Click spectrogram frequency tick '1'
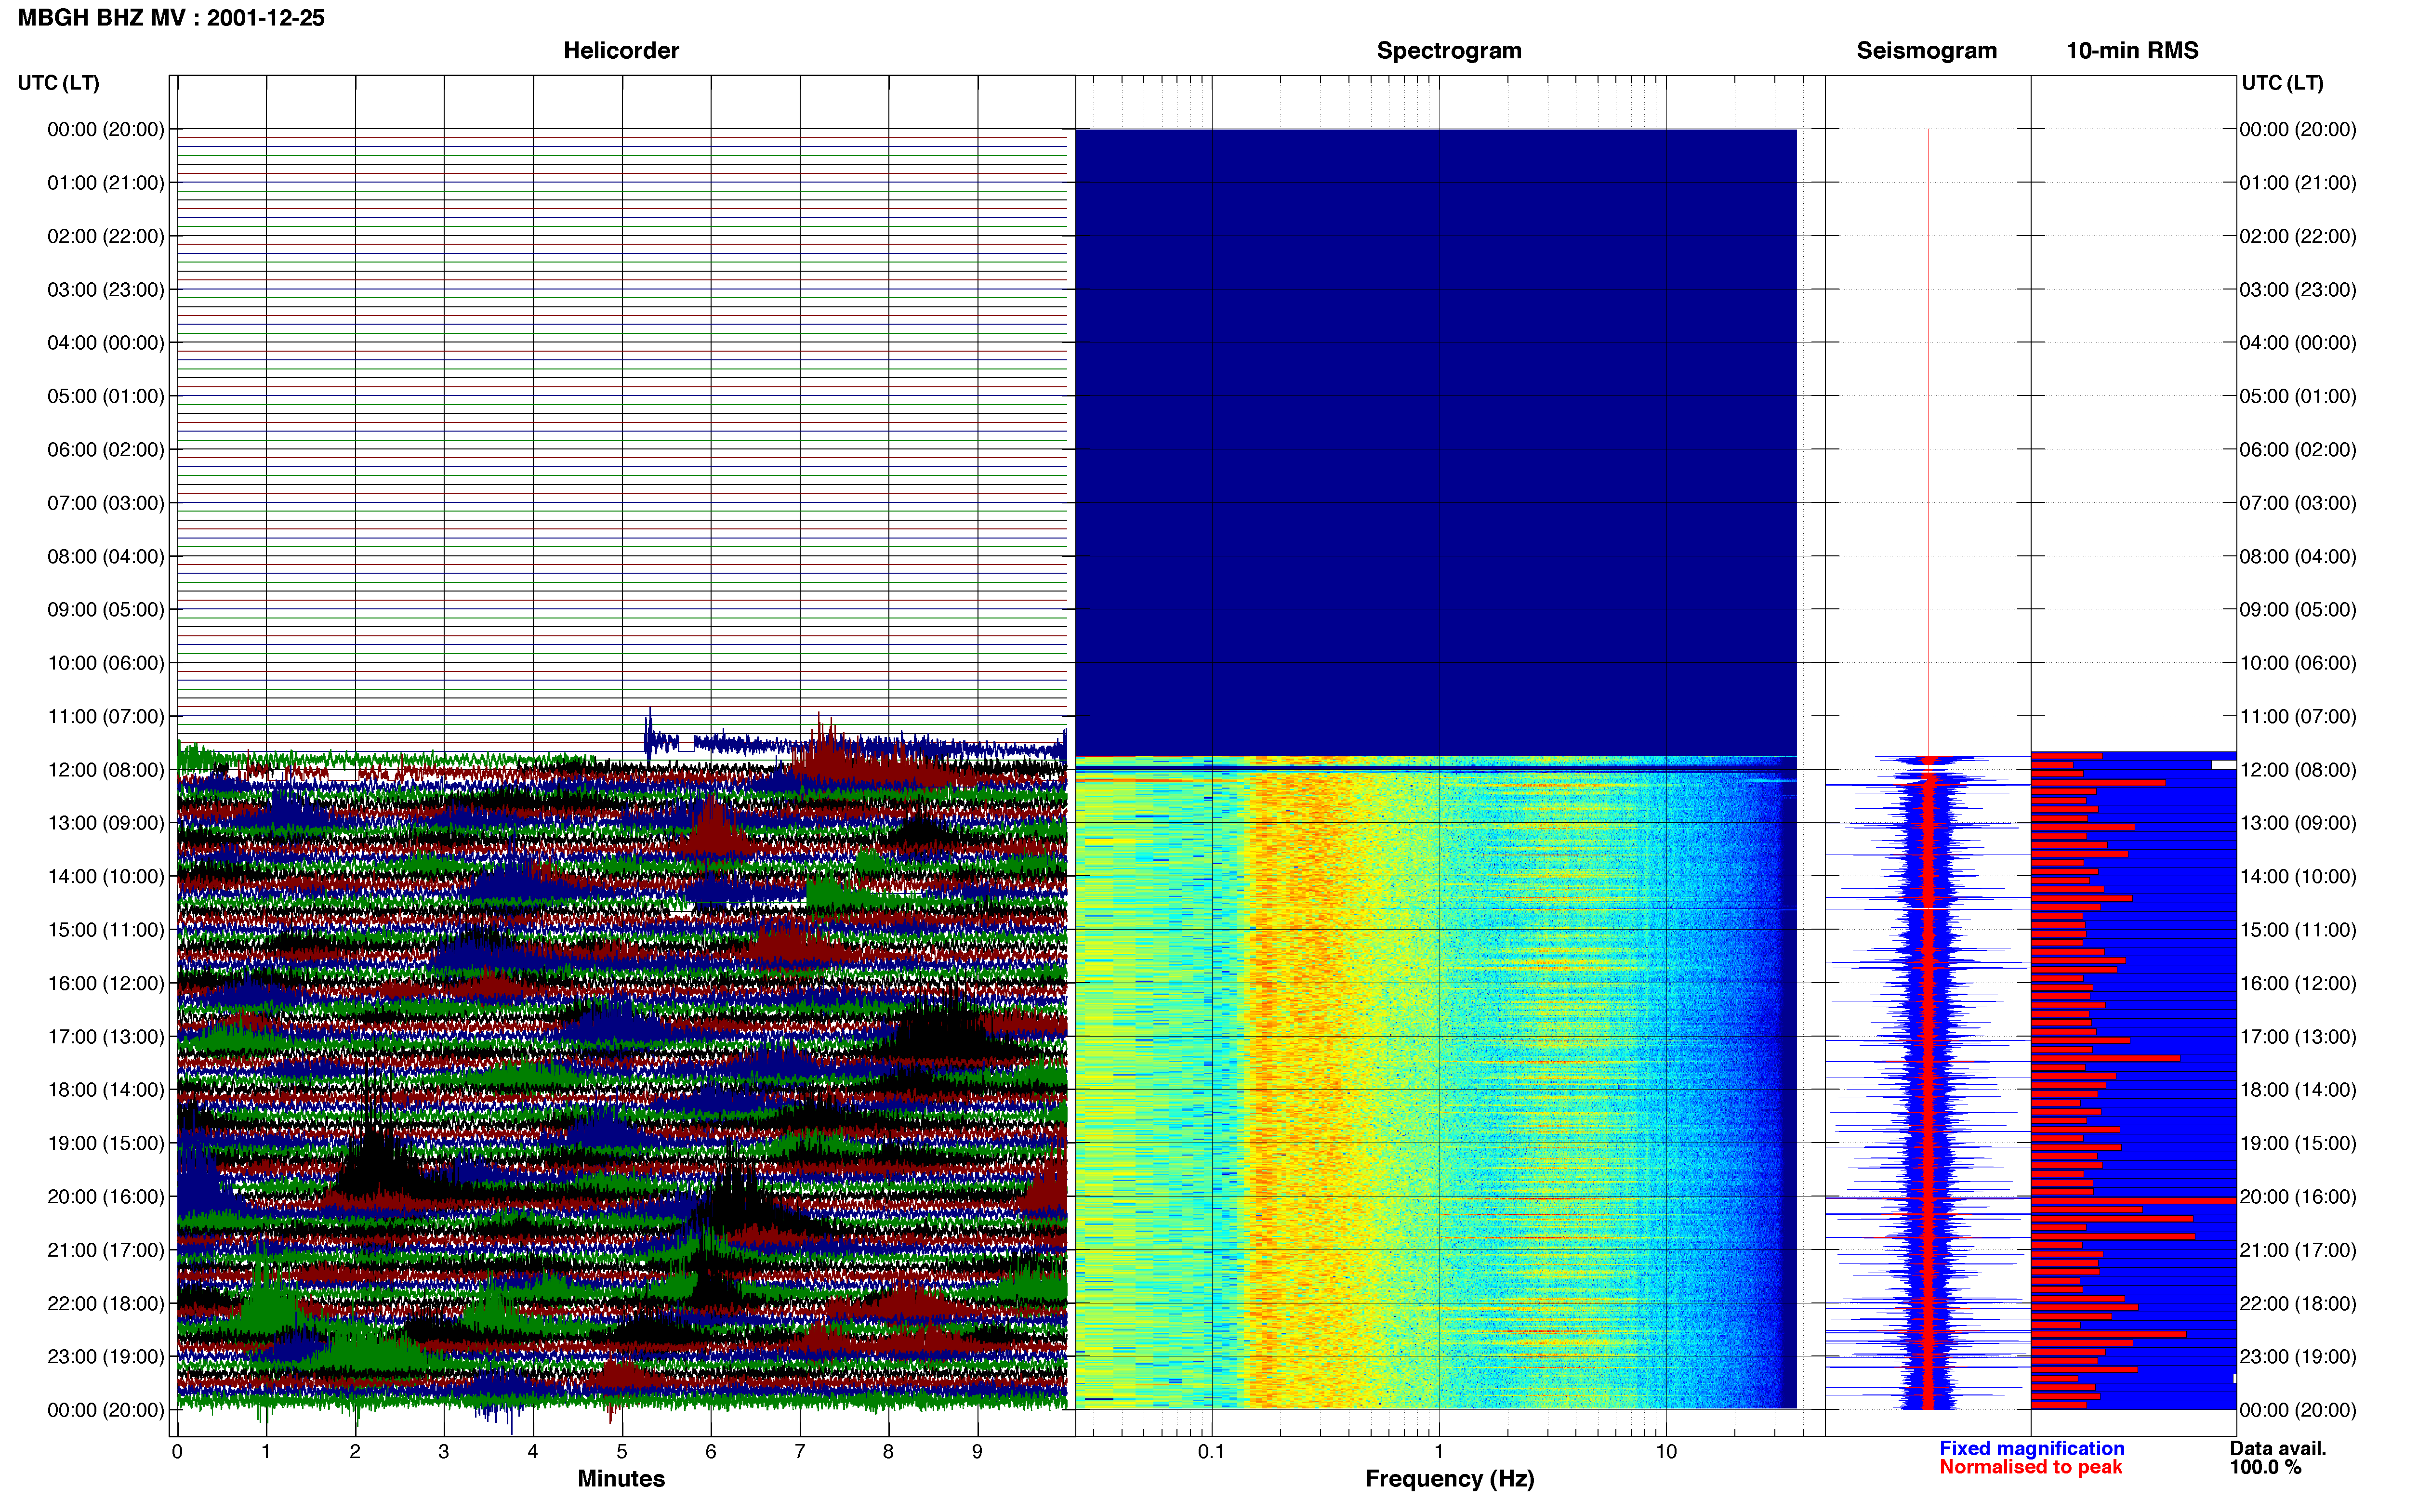 pos(1439,1452)
